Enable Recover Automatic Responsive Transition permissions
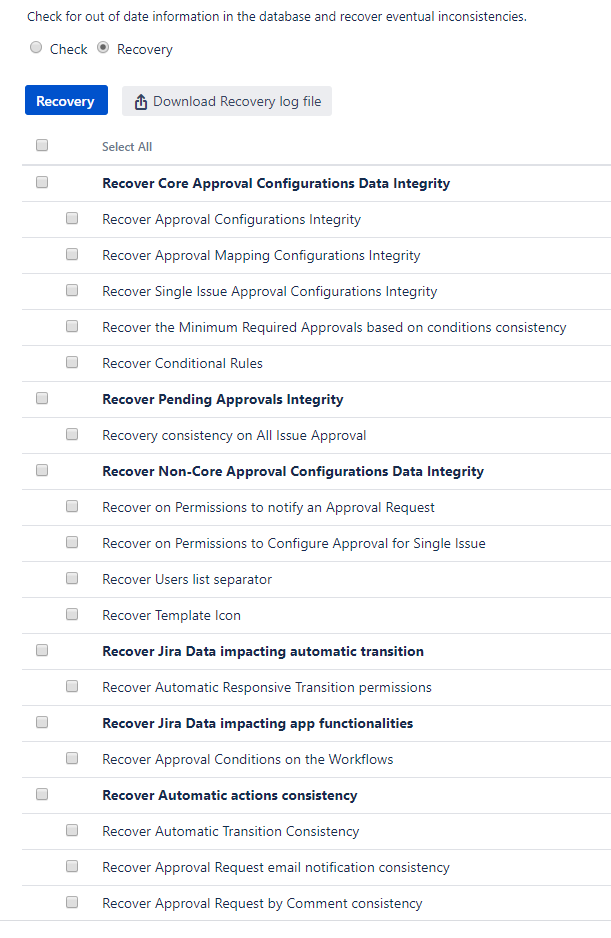 coord(72,687)
